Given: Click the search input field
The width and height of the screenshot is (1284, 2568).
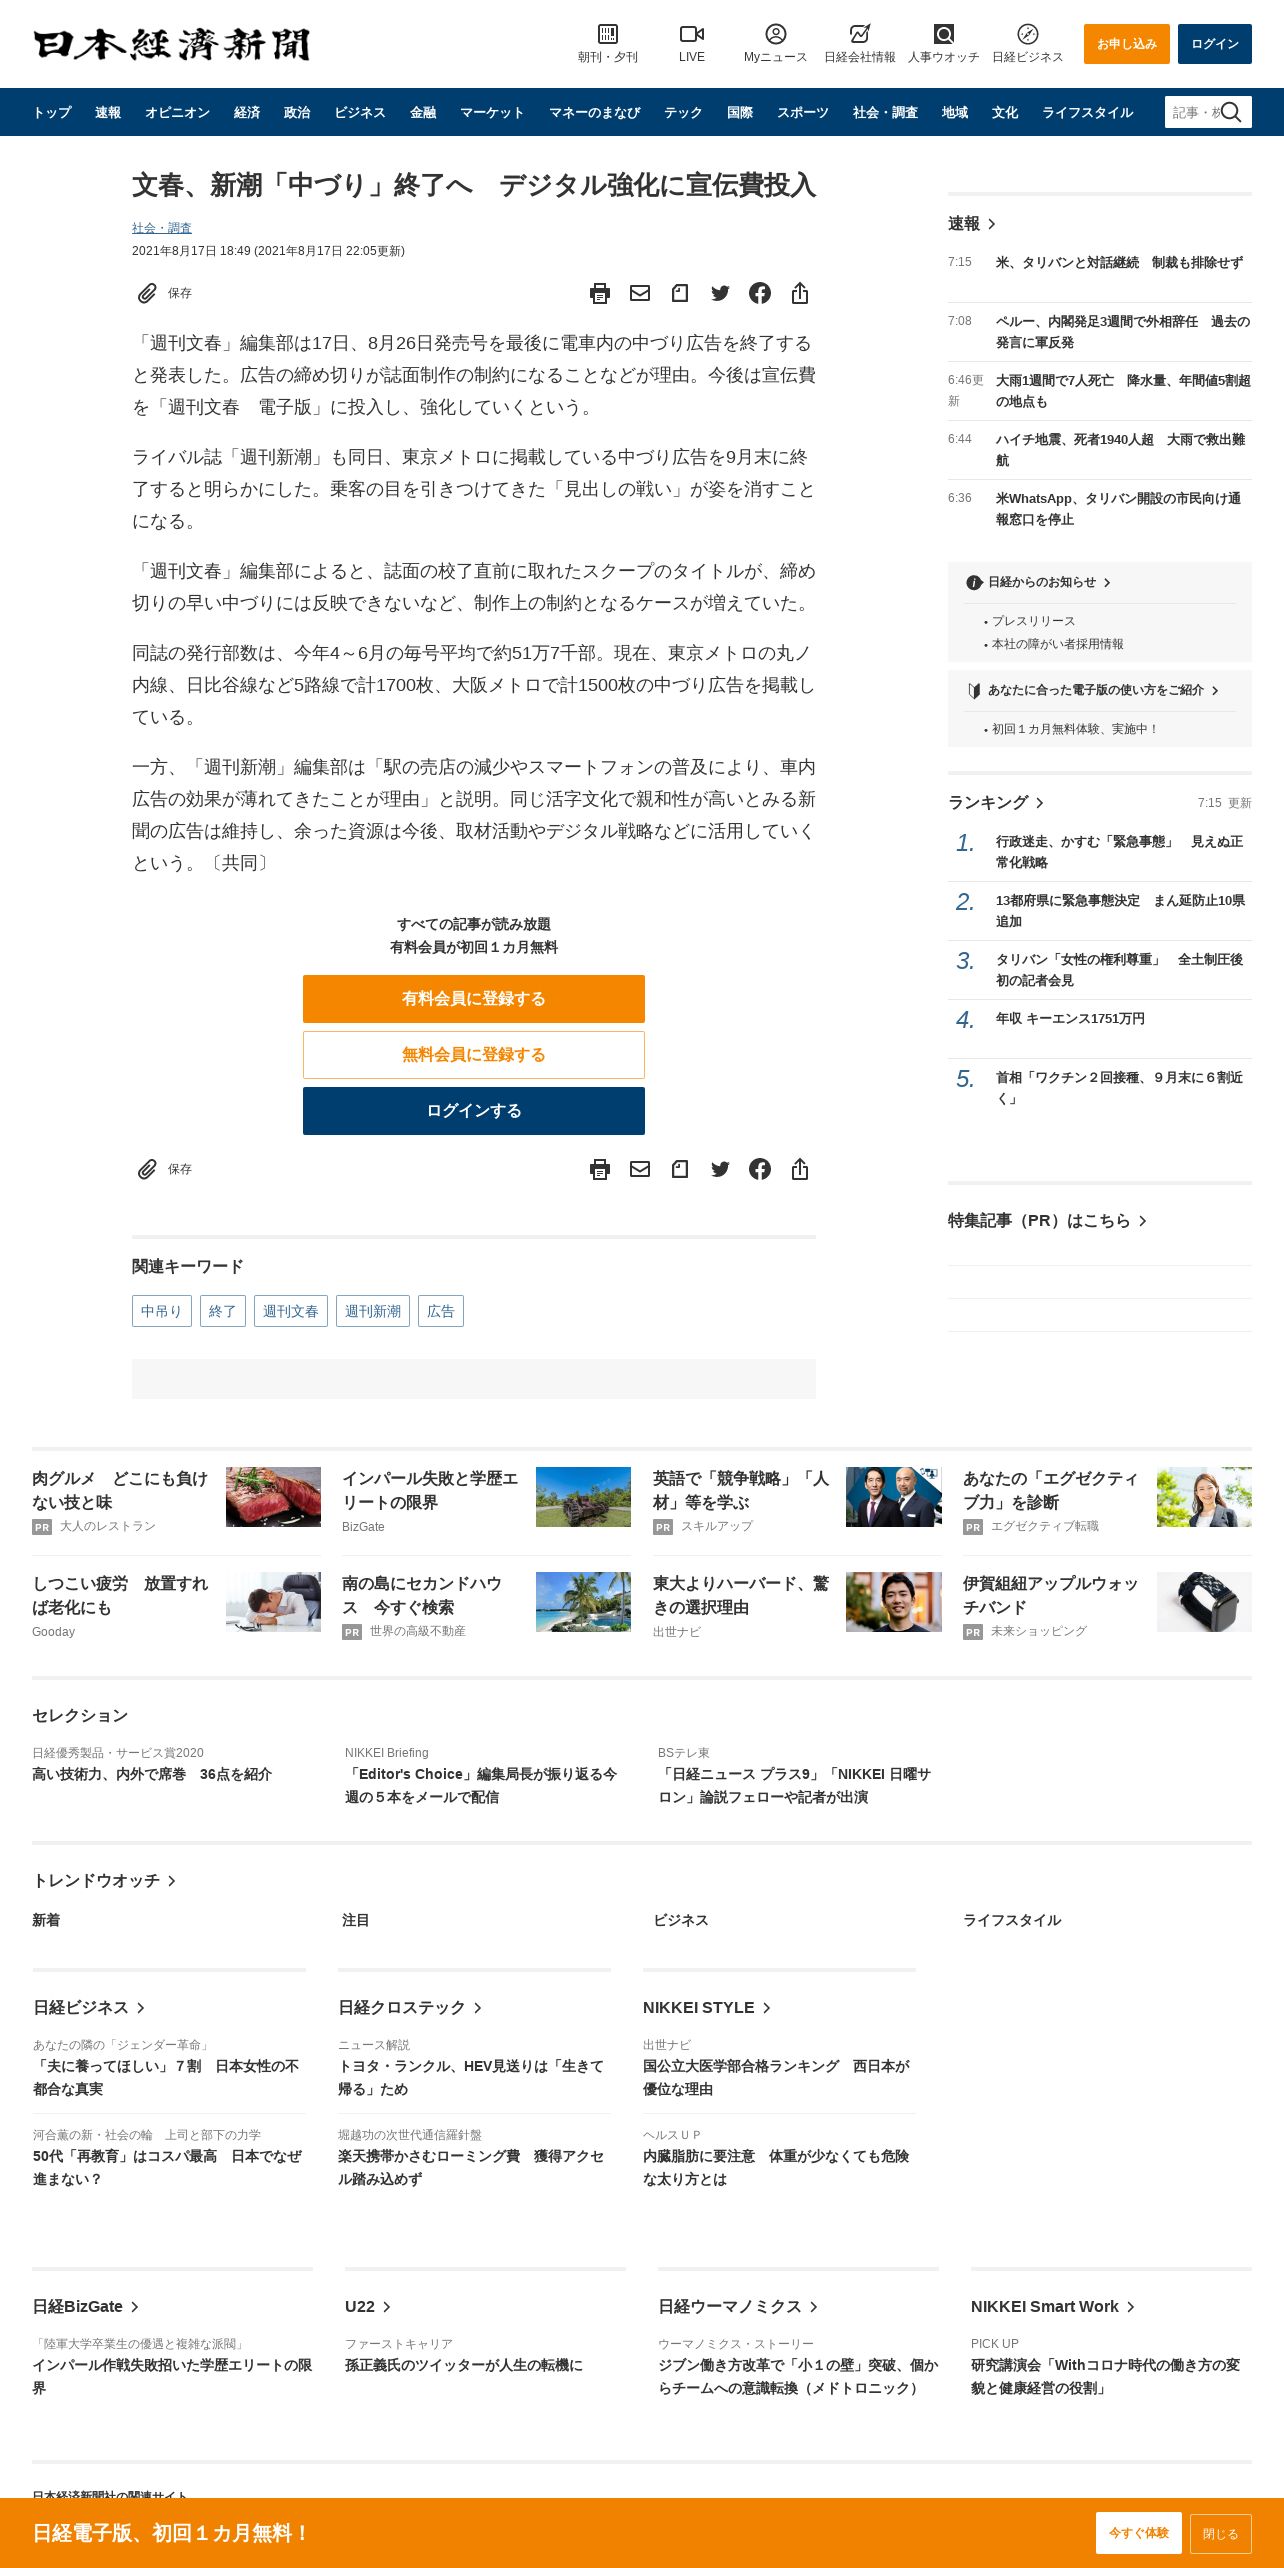Looking at the screenshot, I should click(1194, 112).
